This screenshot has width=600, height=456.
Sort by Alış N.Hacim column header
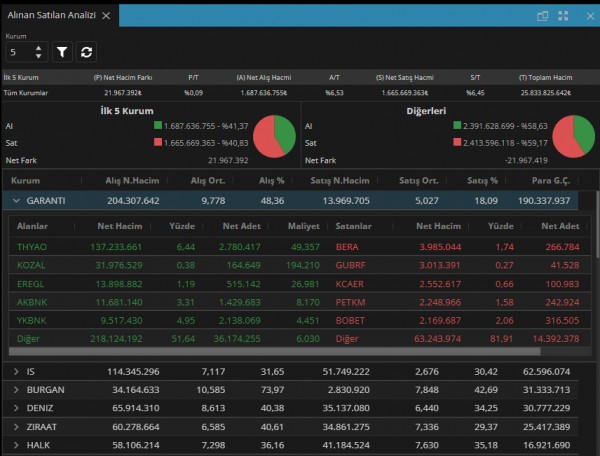pos(132,181)
